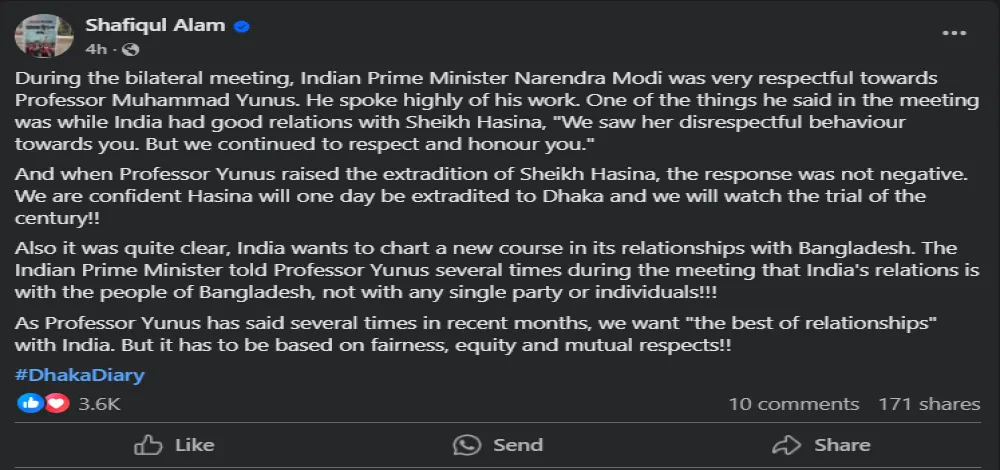This screenshot has width=1000, height=470.
Task: Click the blue verified badge beside the author name
Action: (241, 26)
